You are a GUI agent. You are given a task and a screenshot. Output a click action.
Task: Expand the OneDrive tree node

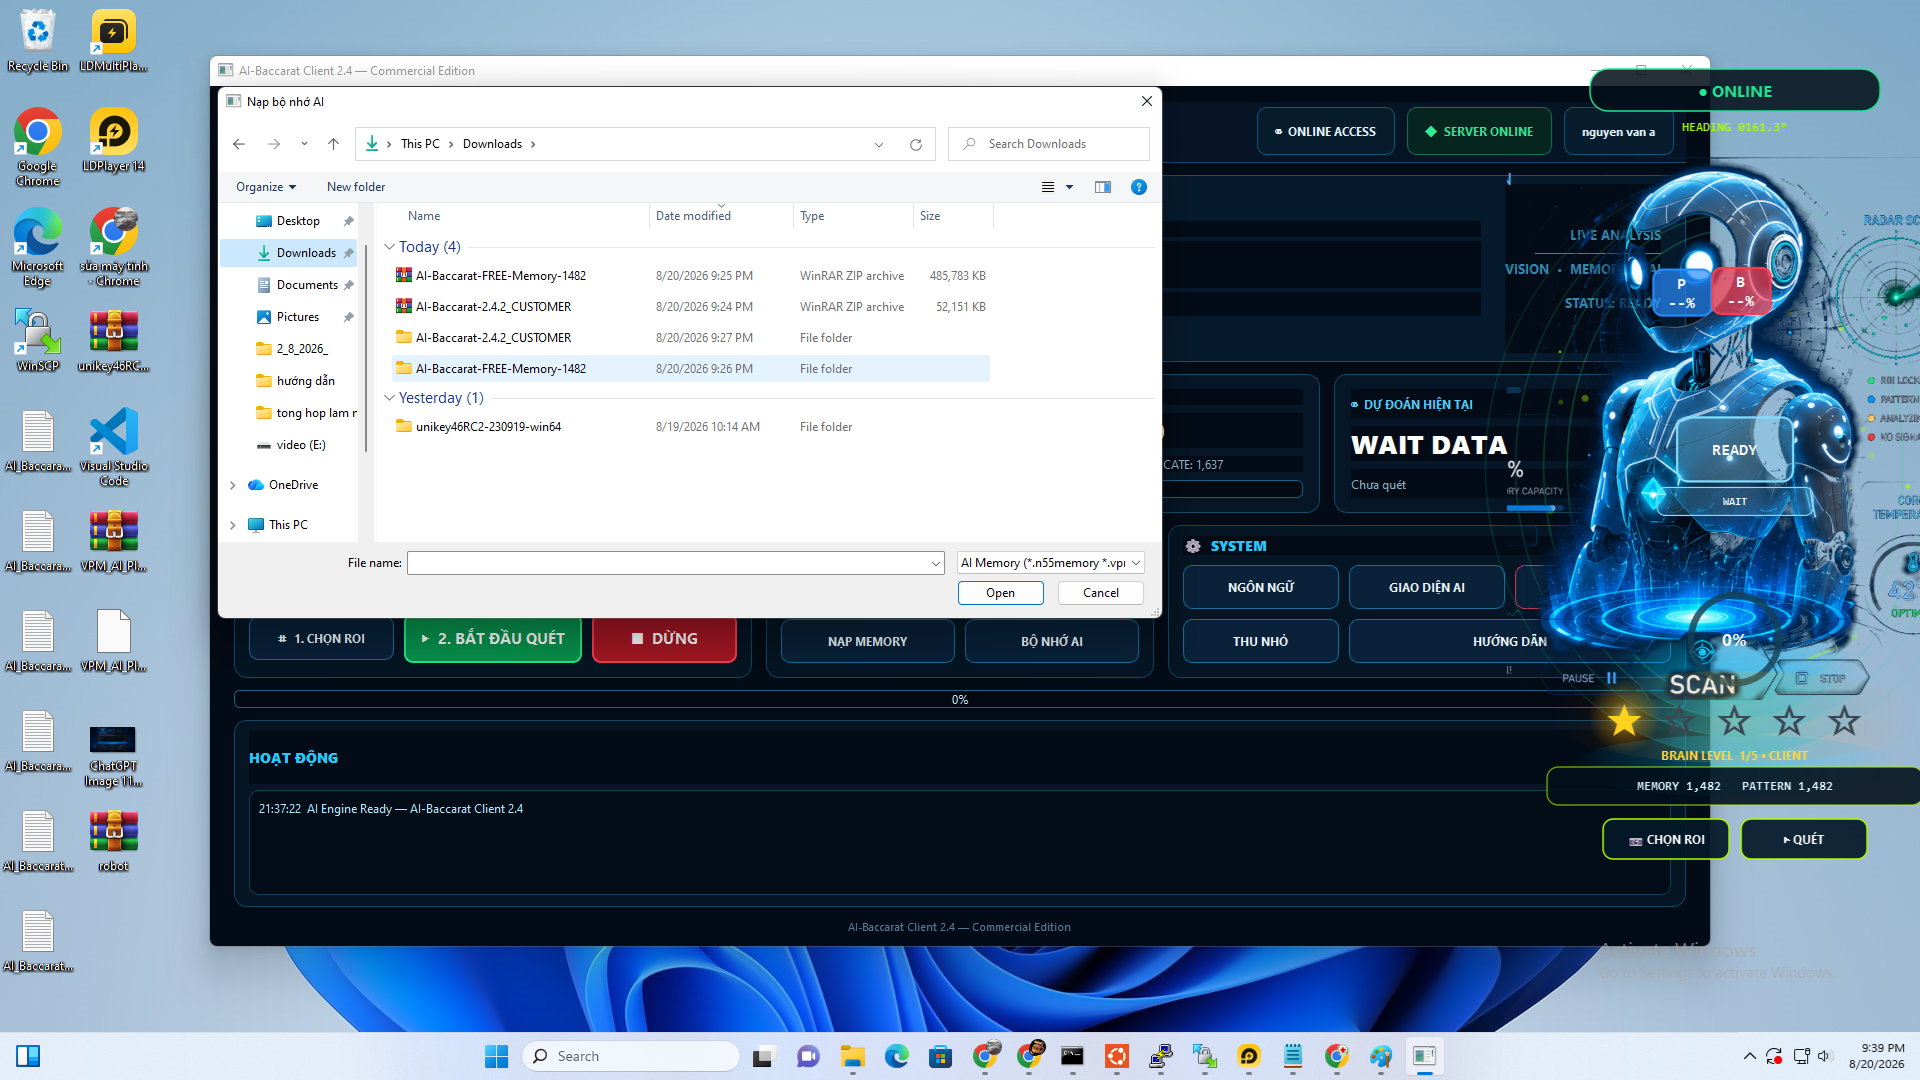[233, 485]
